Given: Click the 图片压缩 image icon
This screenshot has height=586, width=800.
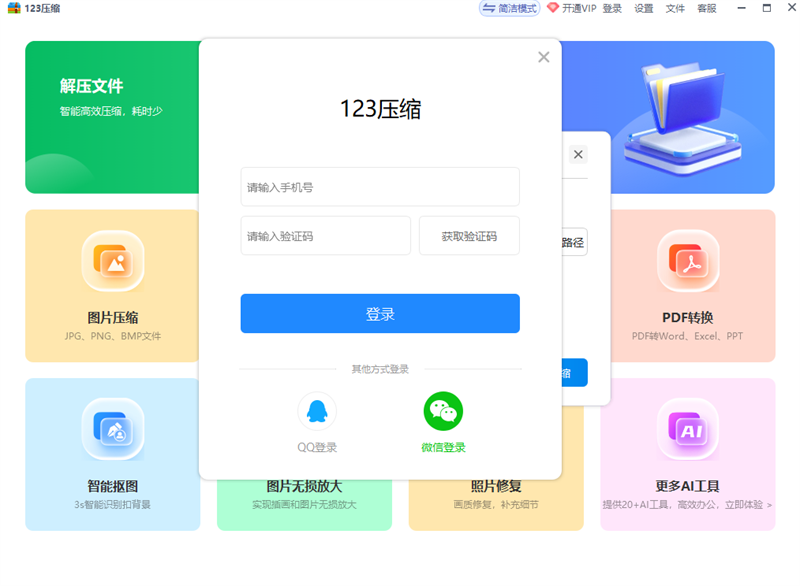Looking at the screenshot, I should point(113,261).
